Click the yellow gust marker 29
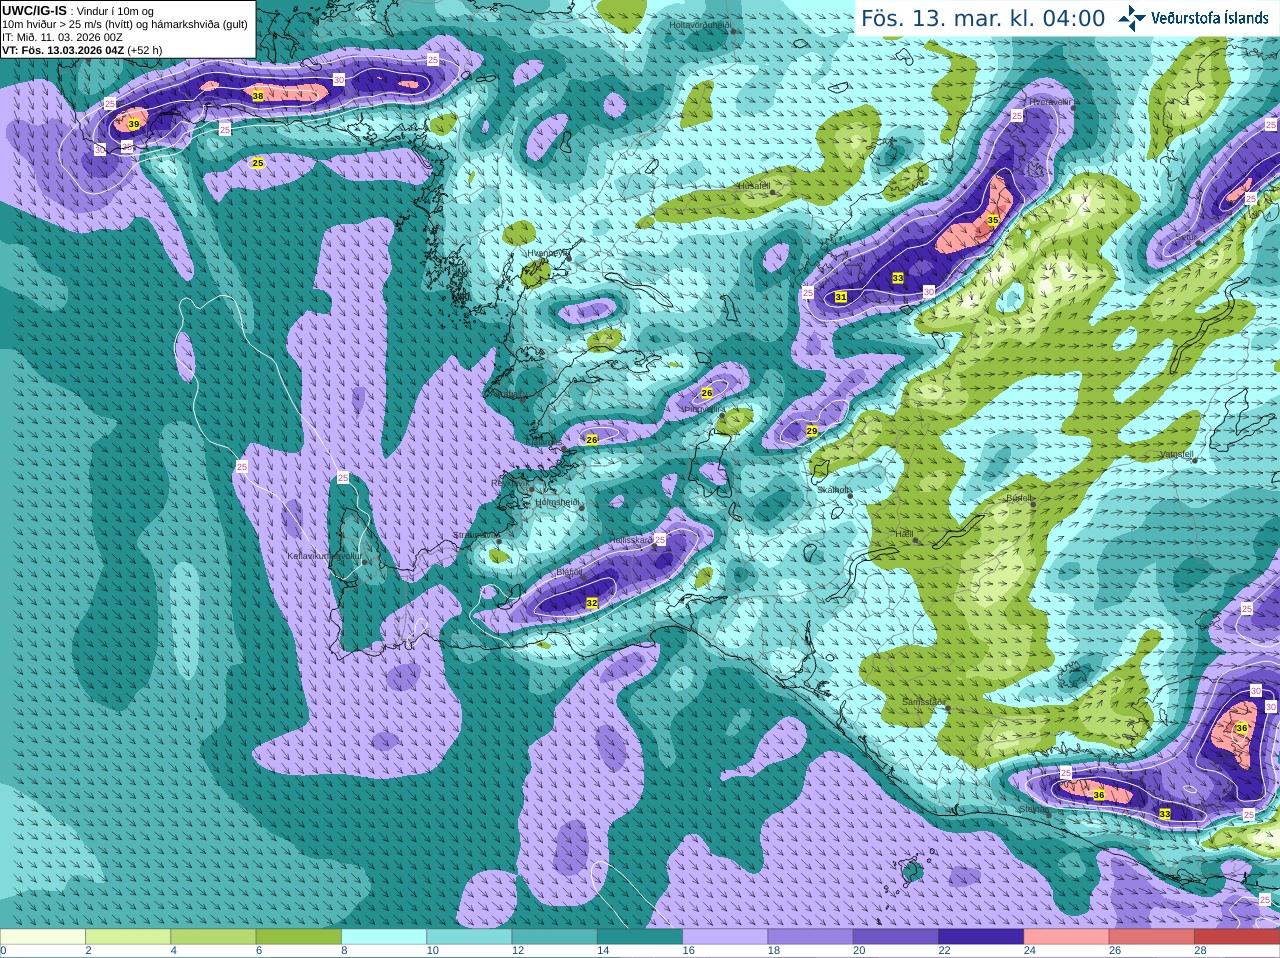 pos(812,431)
